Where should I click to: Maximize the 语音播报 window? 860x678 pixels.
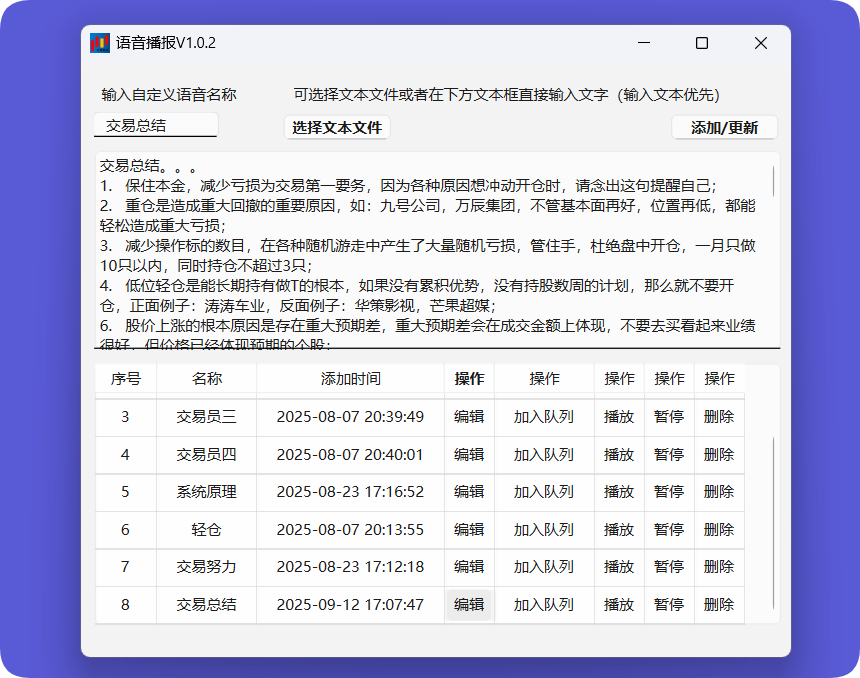coord(702,43)
